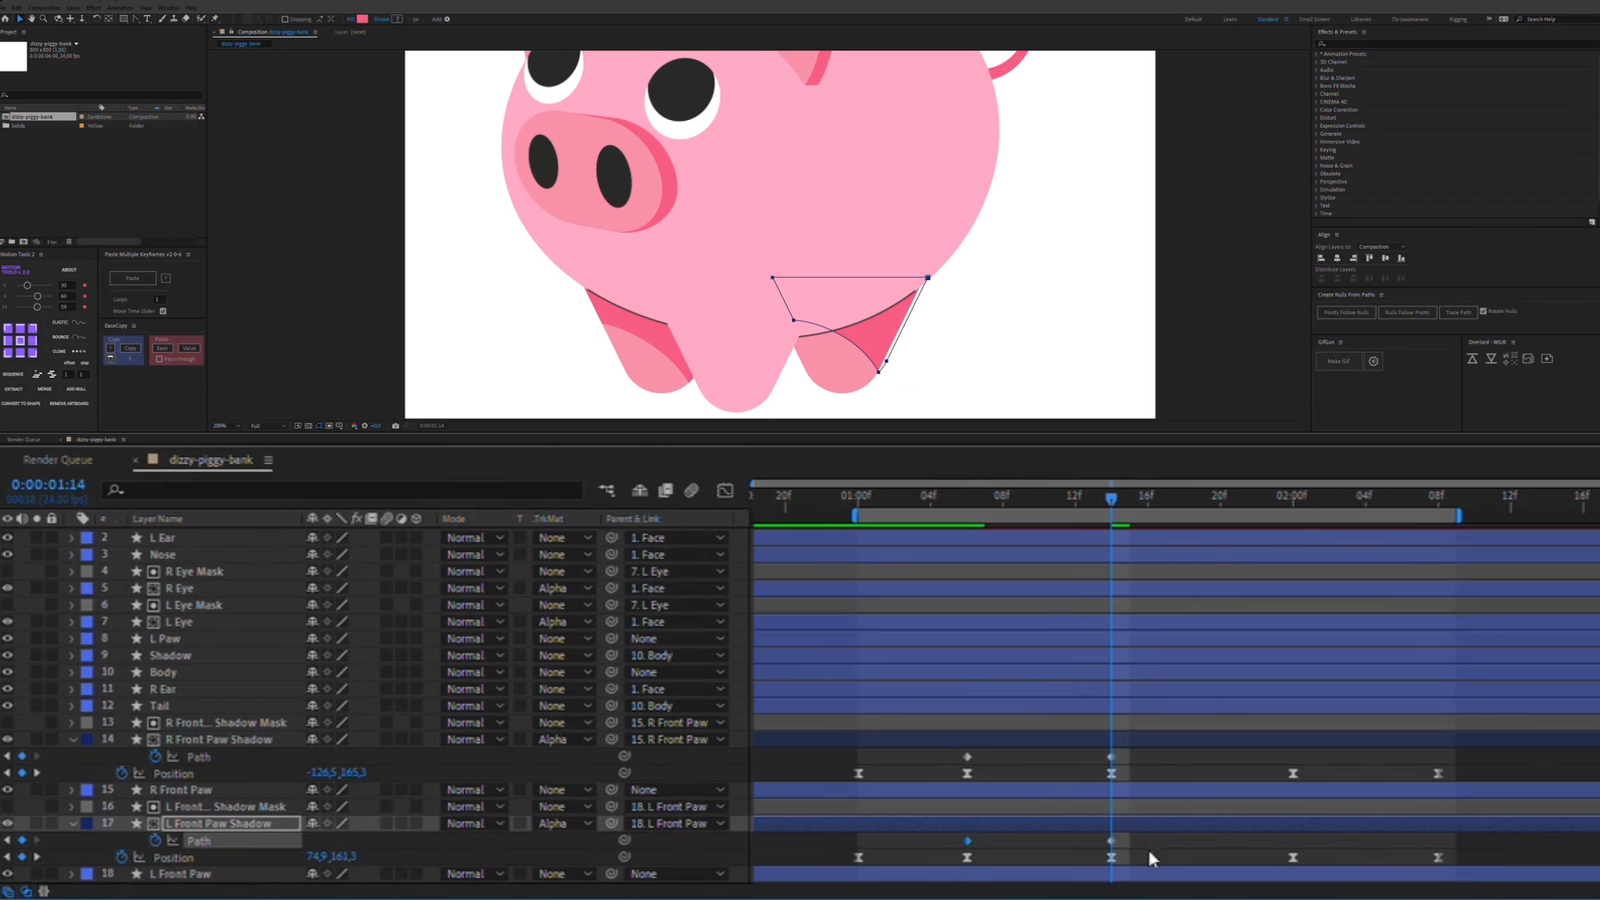Viewport: 1600px width, 900px height.
Task: Open viewer zoom 200% dropdown
Action: pyautogui.click(x=226, y=426)
